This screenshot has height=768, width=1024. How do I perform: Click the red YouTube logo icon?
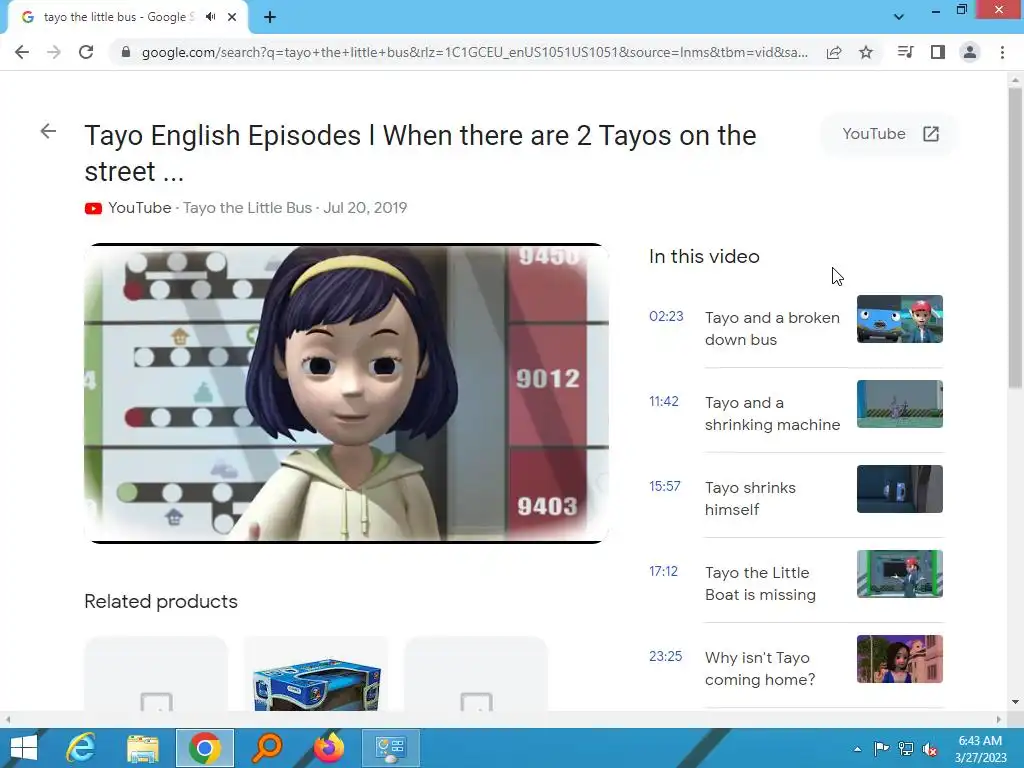click(93, 208)
